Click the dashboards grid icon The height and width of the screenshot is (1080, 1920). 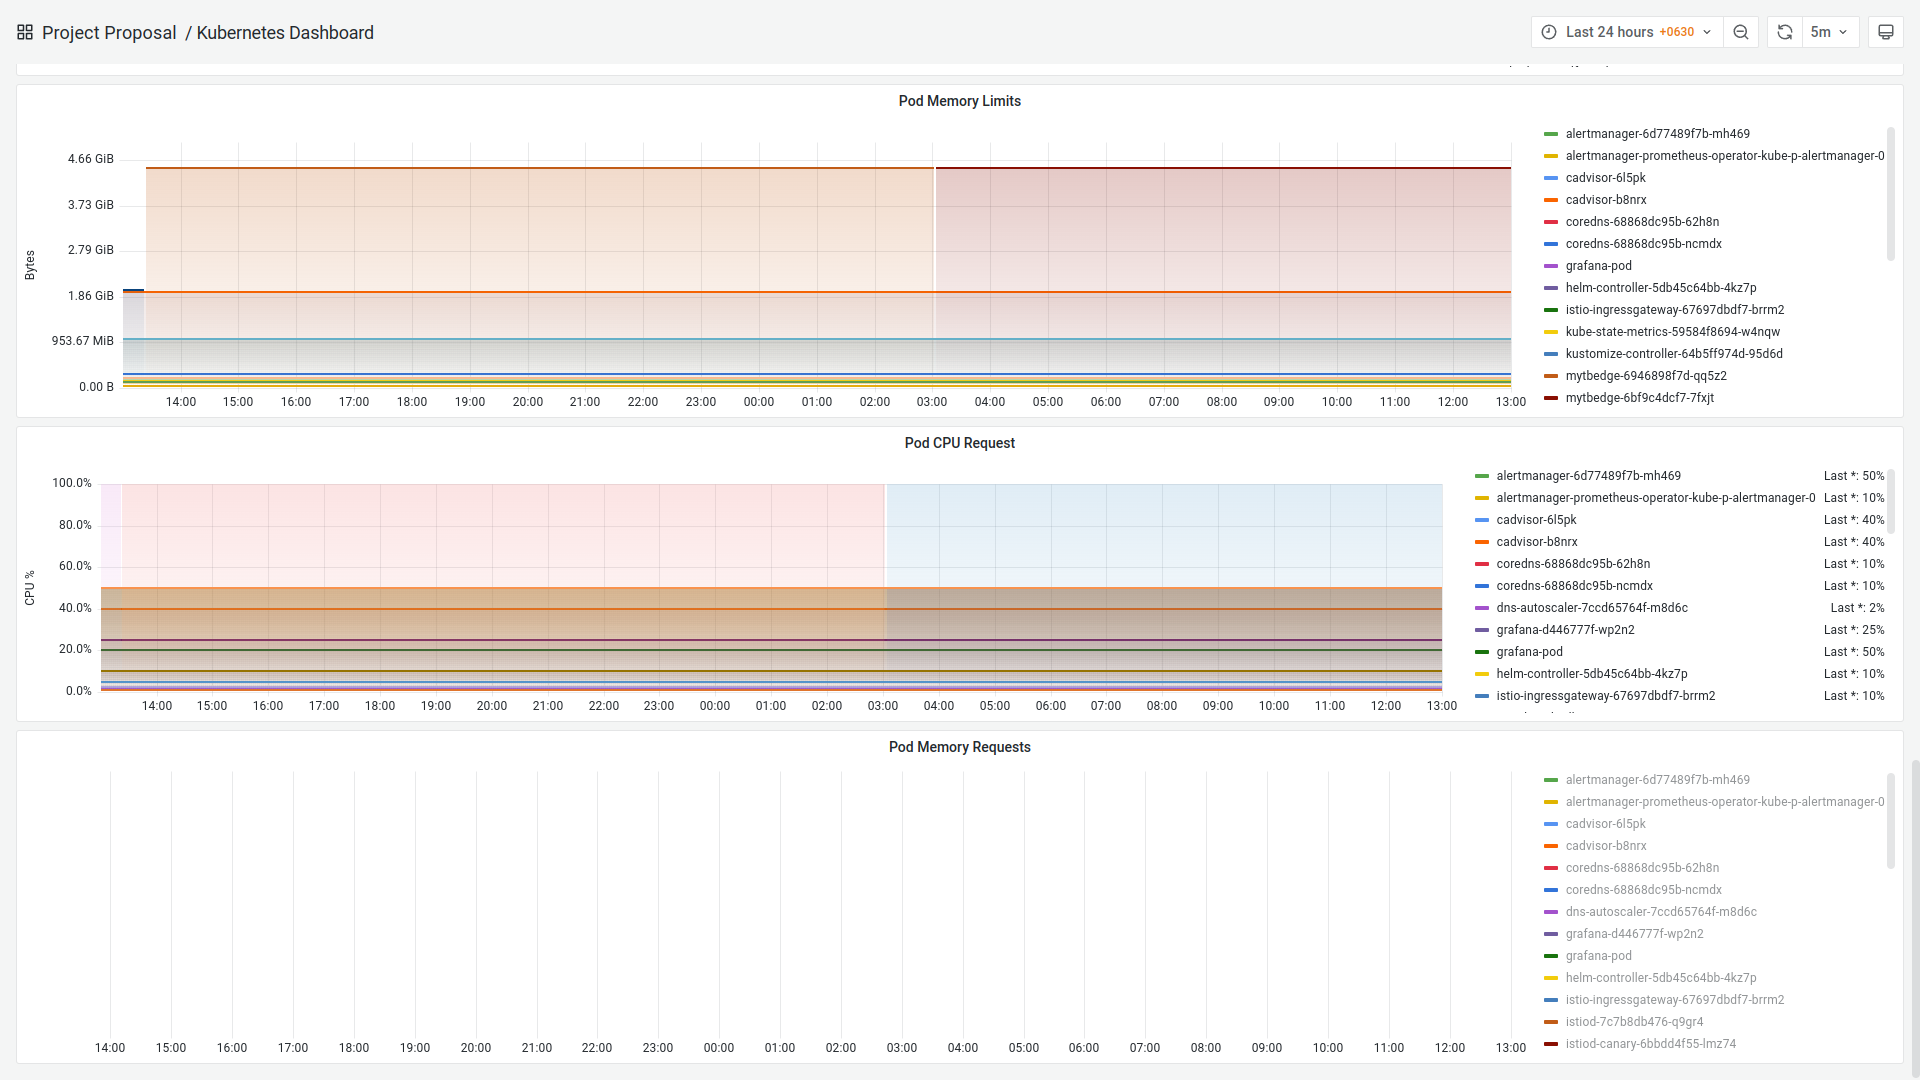(25, 32)
